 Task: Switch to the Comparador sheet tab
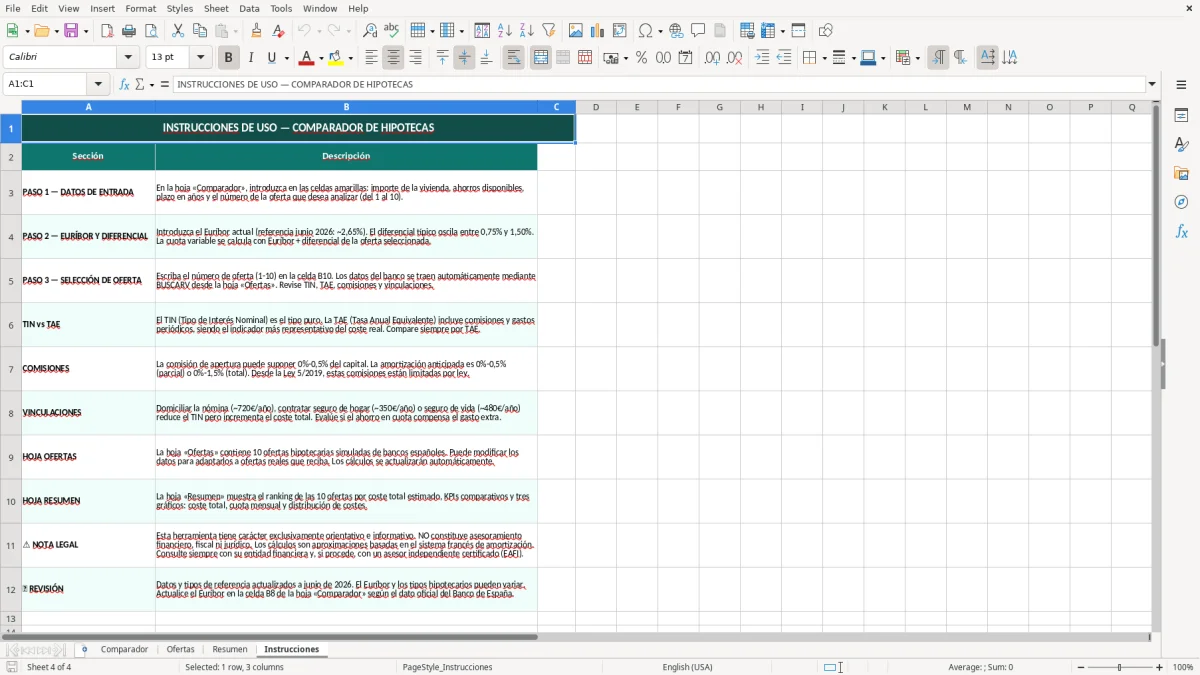tap(124, 649)
